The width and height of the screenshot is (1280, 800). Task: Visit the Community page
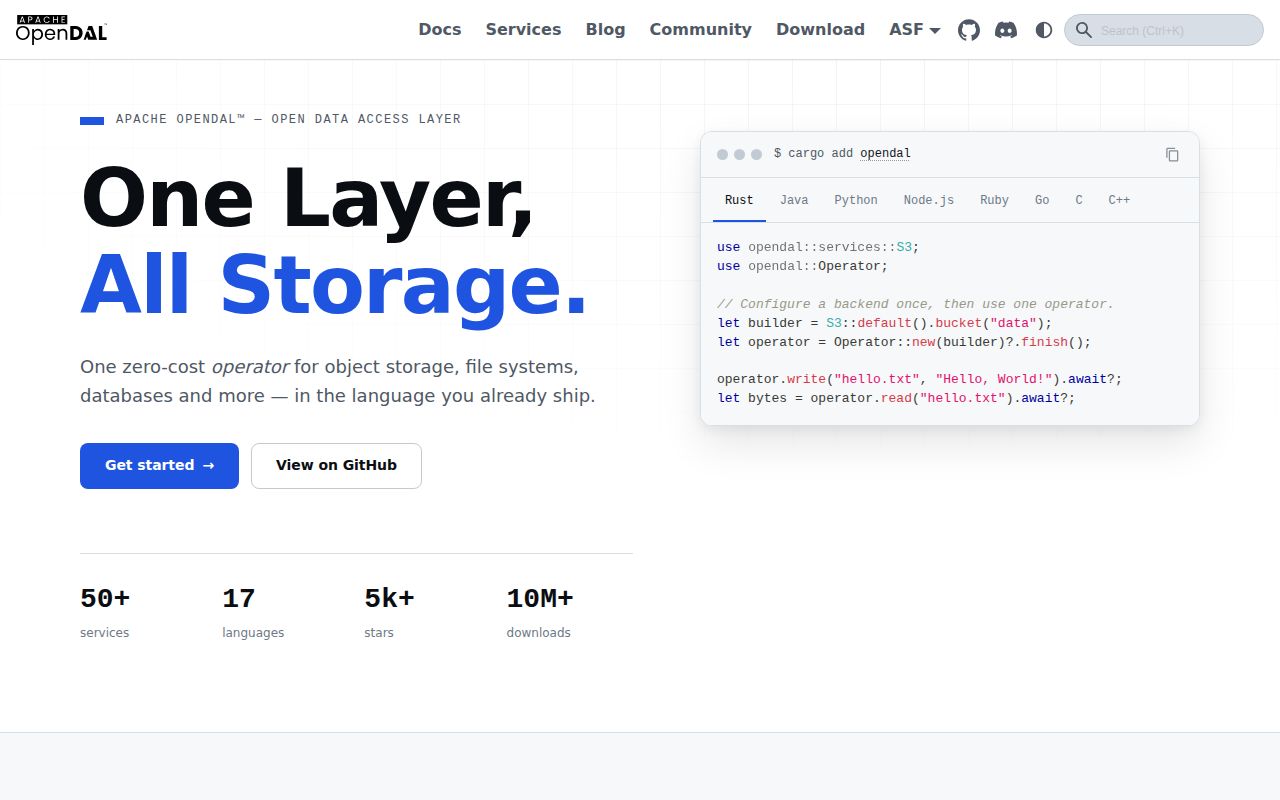coord(700,30)
